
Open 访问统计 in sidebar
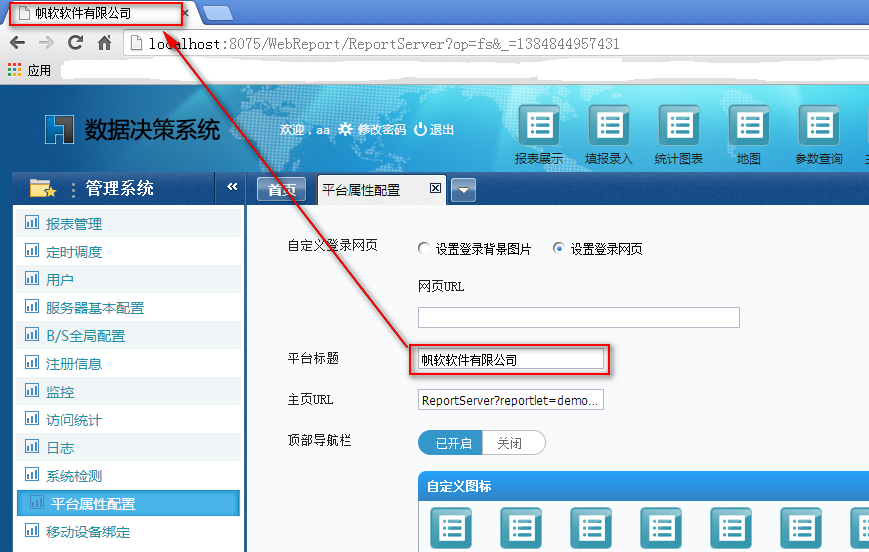(129, 420)
